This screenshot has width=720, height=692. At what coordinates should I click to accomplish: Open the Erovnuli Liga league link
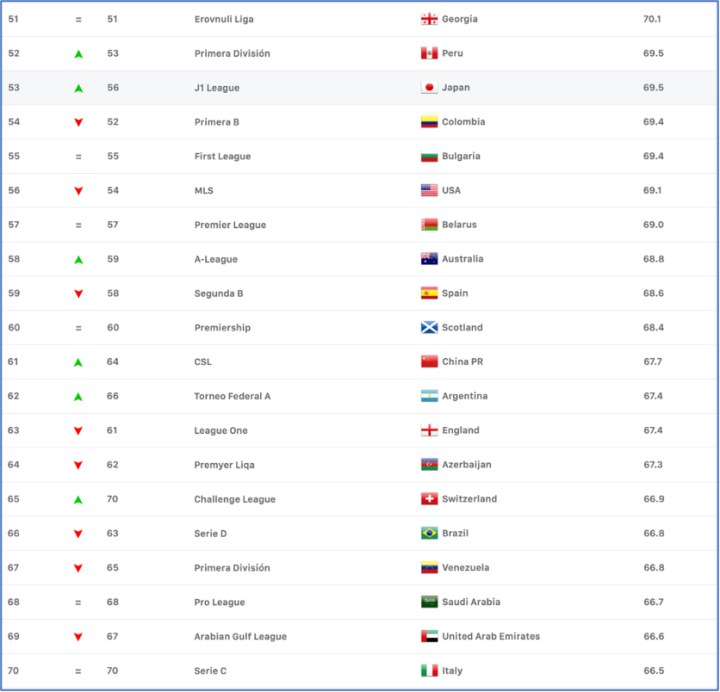coord(223,19)
